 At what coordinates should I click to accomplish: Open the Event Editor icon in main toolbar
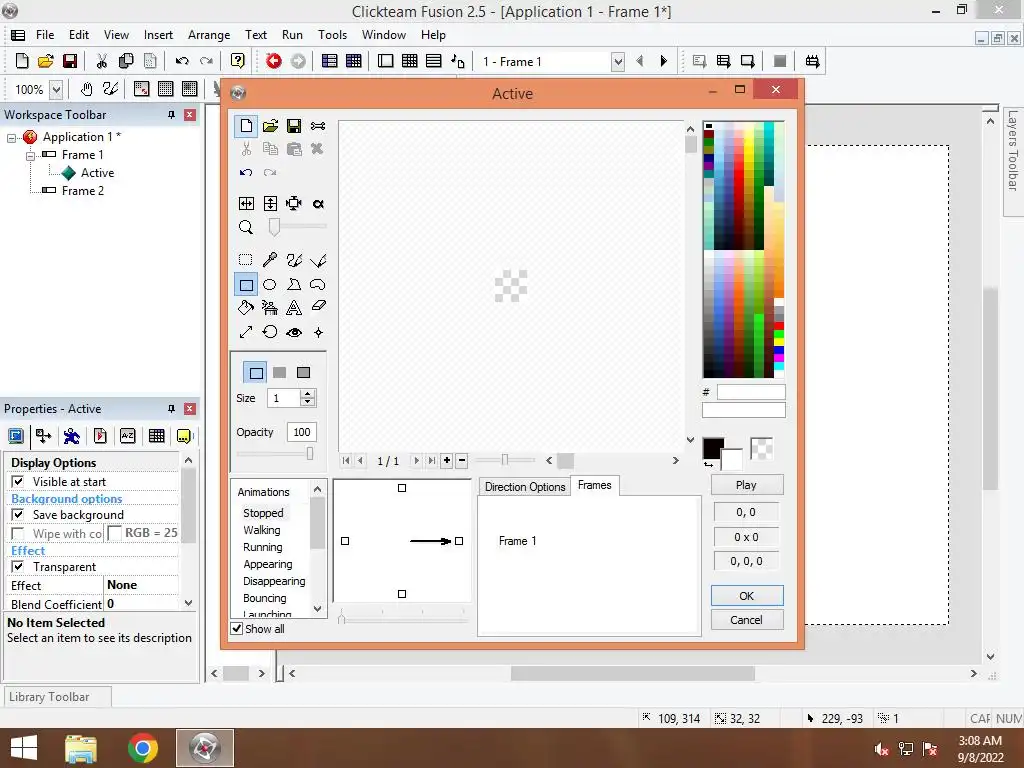[409, 61]
